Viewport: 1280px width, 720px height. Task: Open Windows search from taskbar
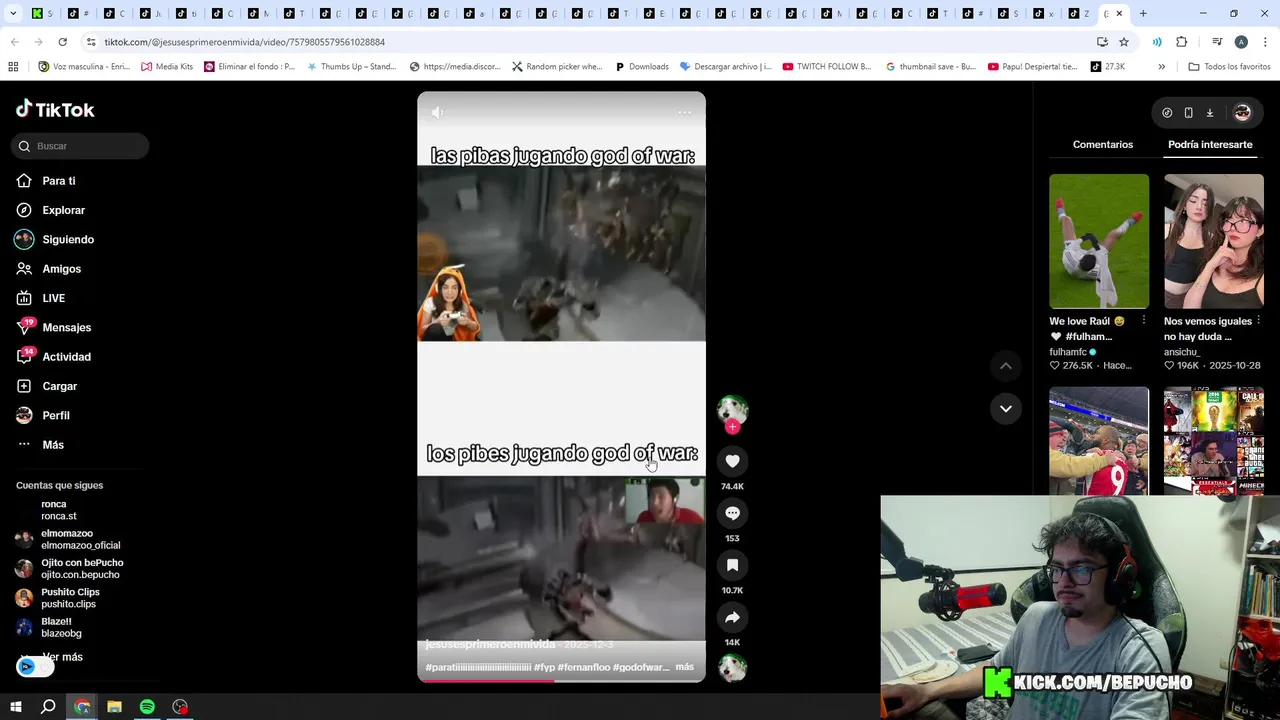tap(48, 707)
